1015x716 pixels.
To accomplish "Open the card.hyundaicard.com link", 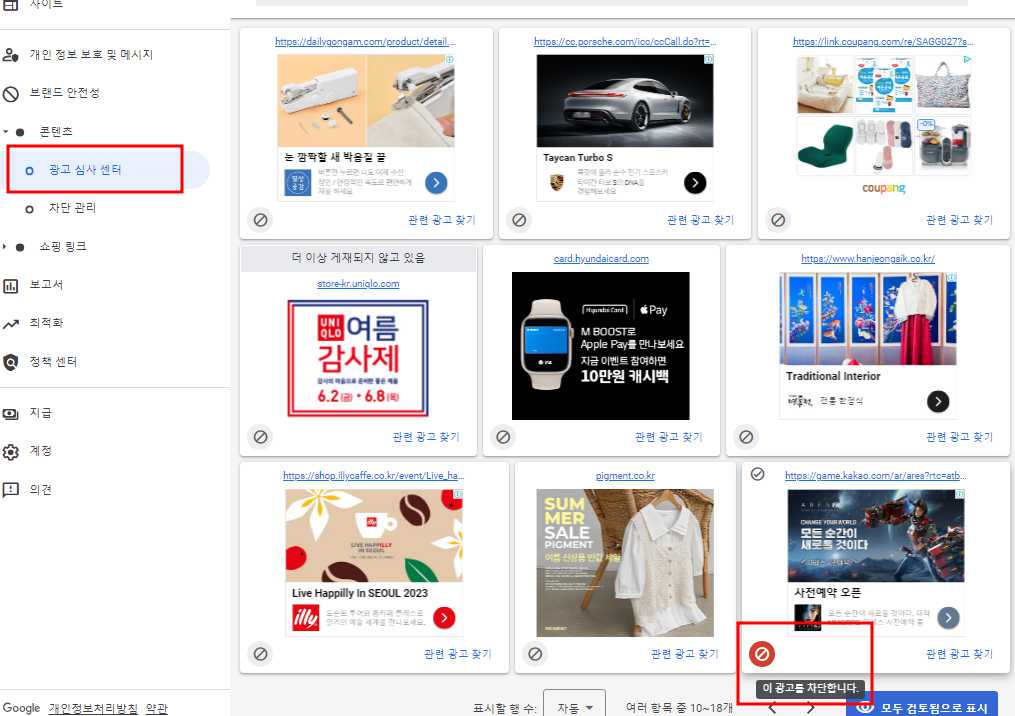I will pyautogui.click(x=601, y=259).
